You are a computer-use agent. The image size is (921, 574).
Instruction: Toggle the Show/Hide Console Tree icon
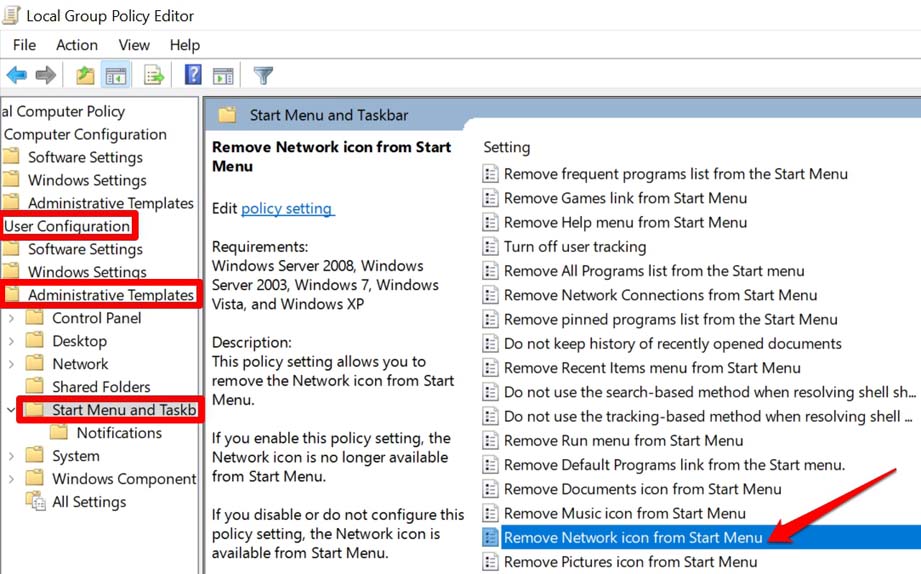pos(116,76)
